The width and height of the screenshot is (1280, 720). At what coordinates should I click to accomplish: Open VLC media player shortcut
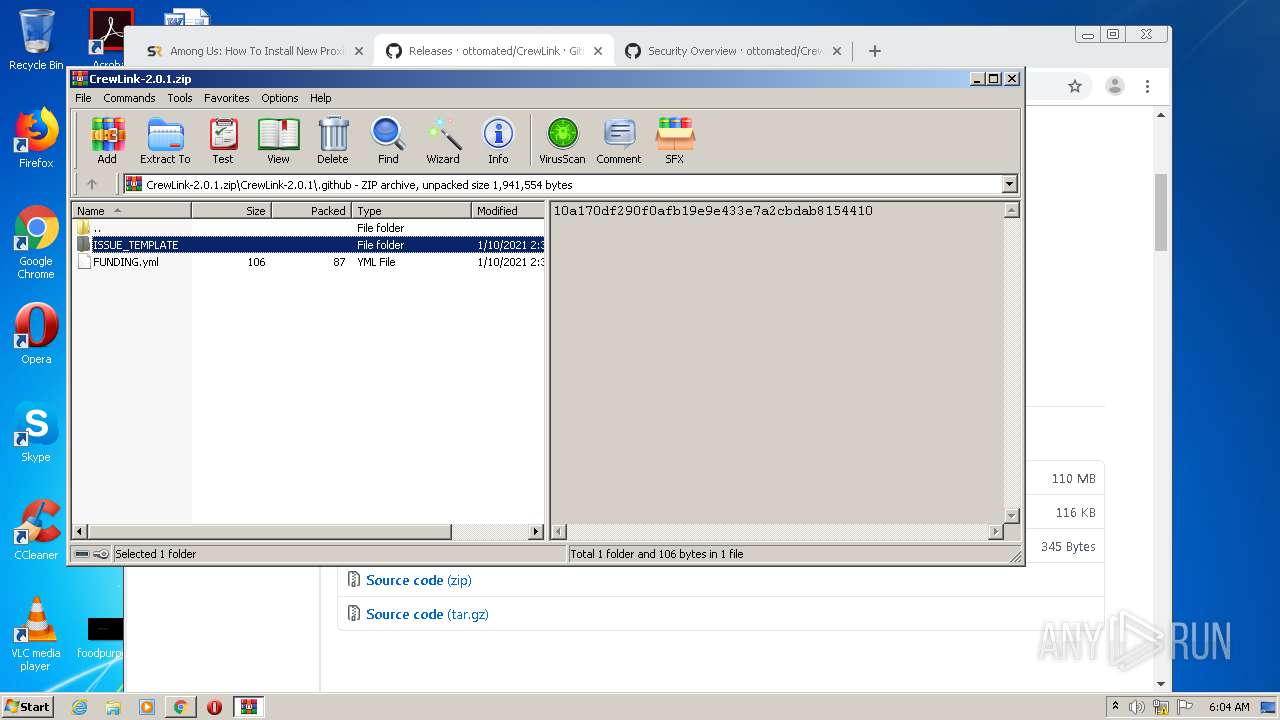(36, 634)
